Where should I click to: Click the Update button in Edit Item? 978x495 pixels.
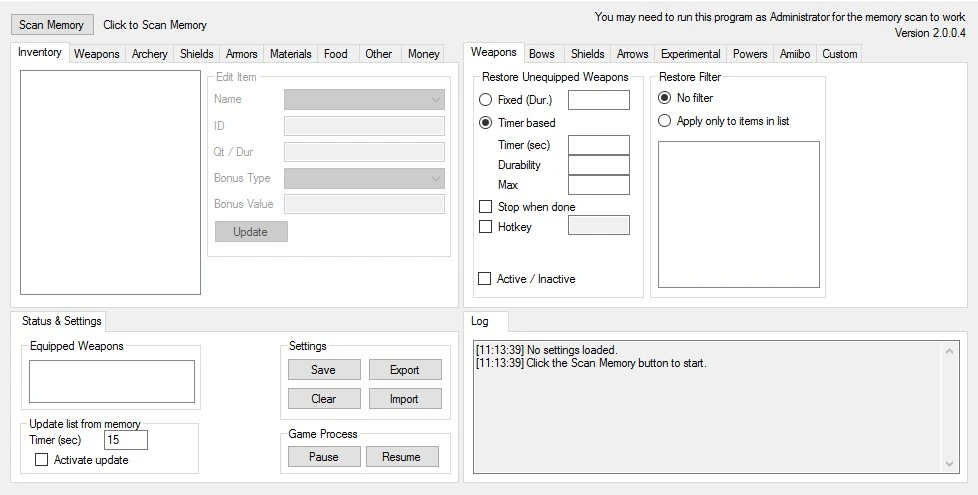(x=251, y=232)
